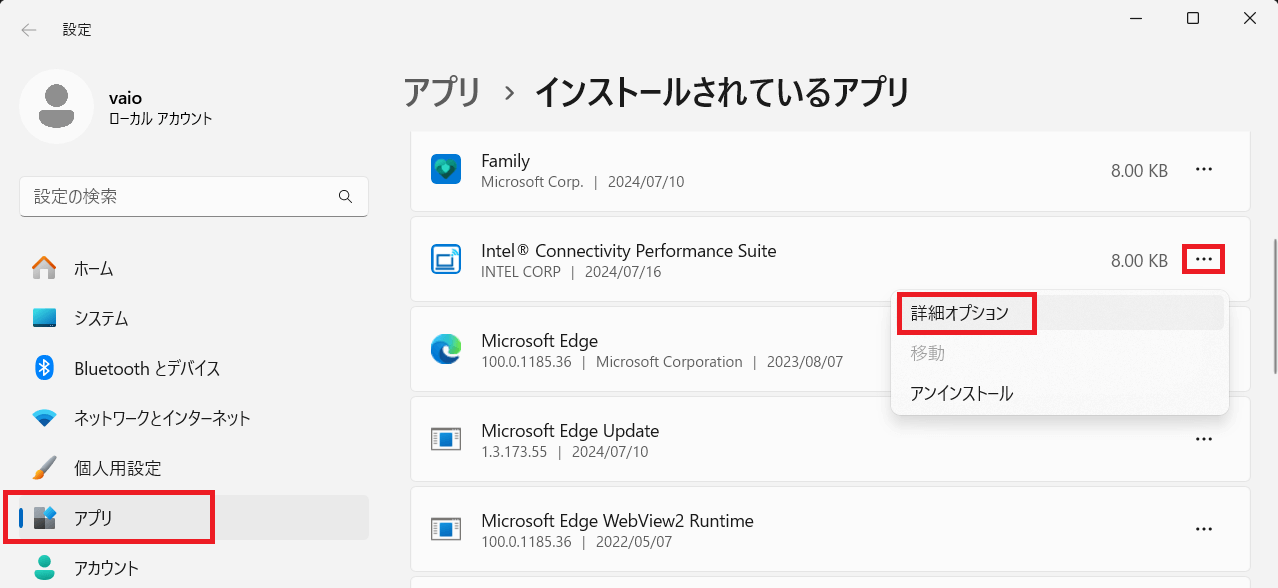1278x588 pixels.
Task: Click the Family app name
Action: (x=505, y=161)
